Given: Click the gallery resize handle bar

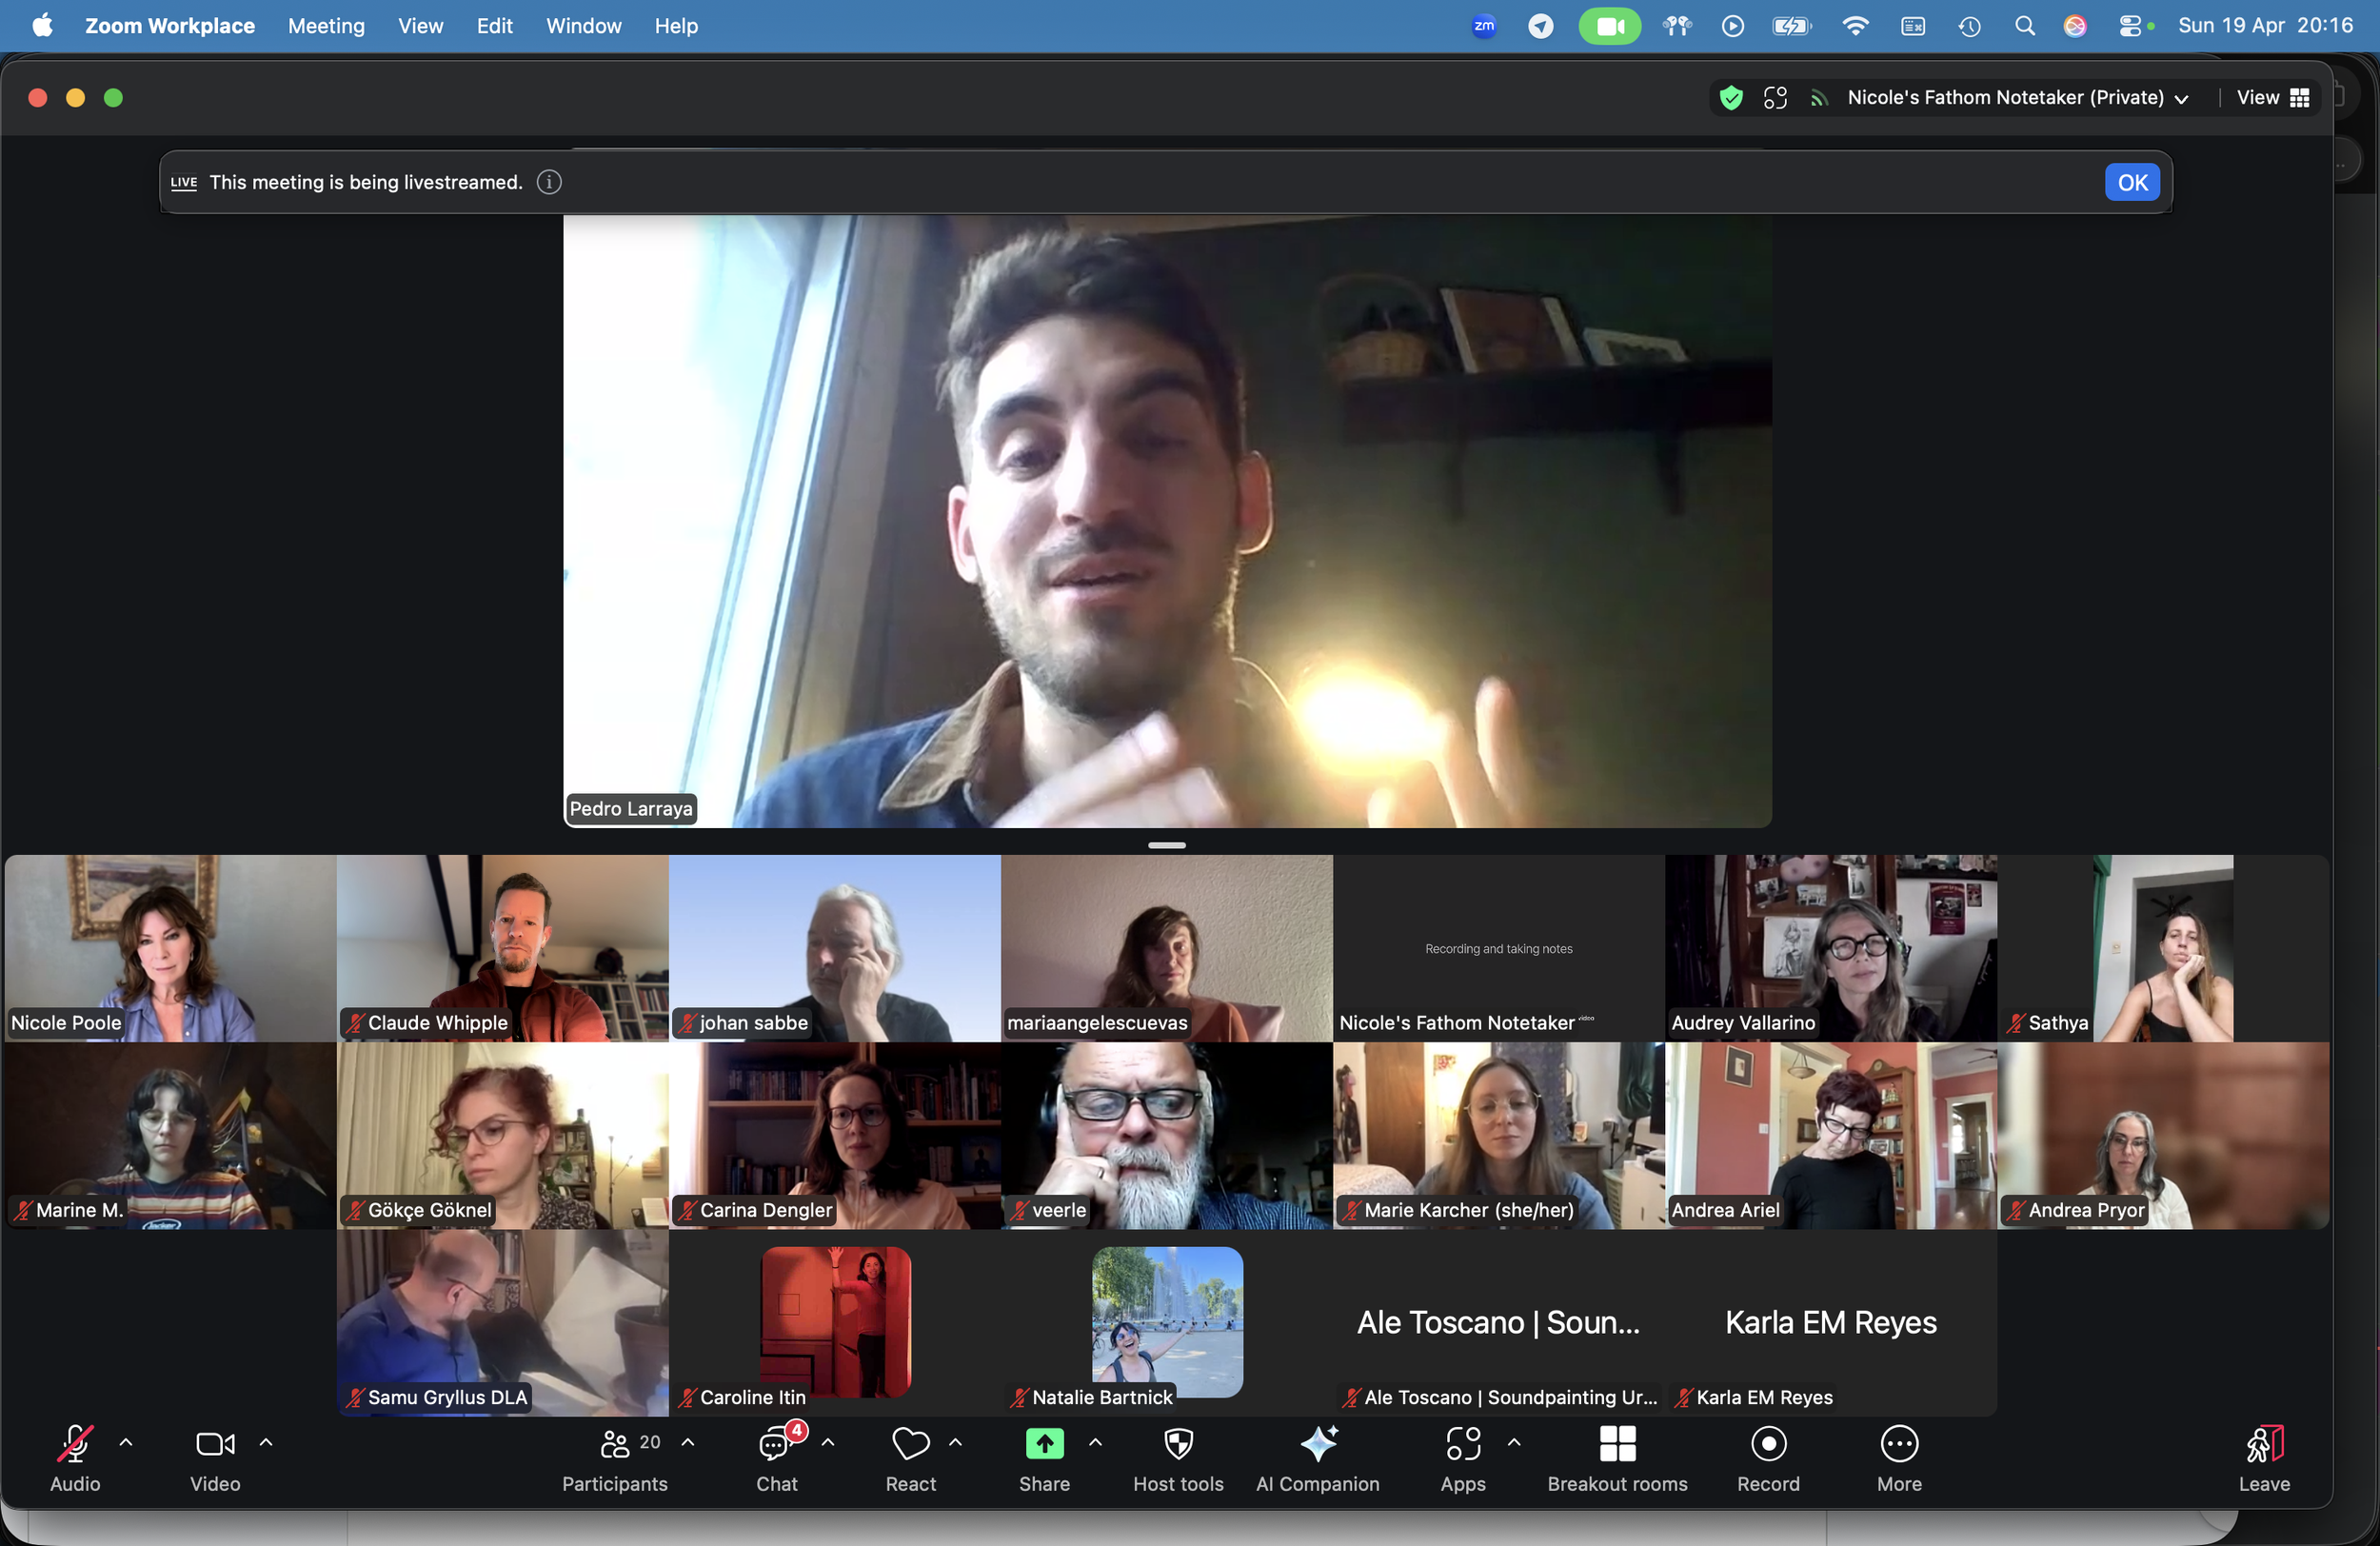Looking at the screenshot, I should pos(1166,846).
